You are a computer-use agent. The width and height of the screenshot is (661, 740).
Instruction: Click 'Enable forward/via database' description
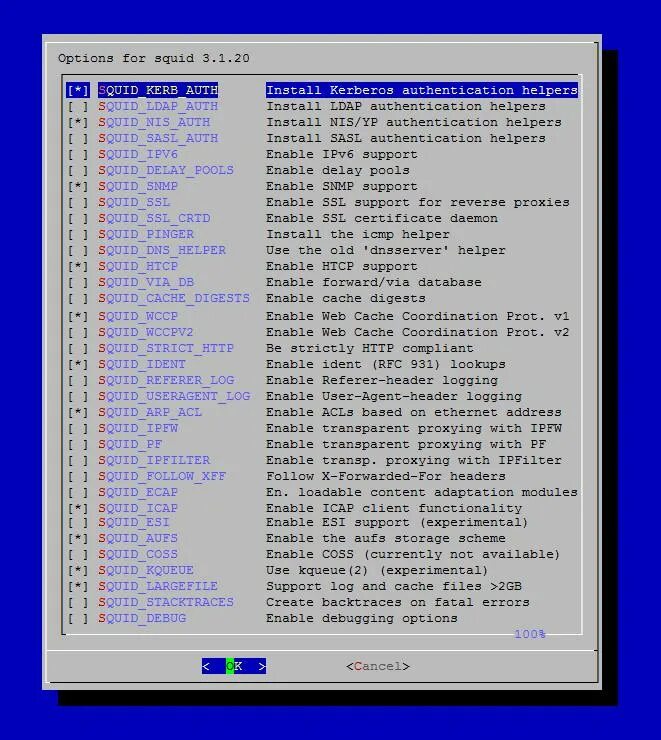click(374, 283)
